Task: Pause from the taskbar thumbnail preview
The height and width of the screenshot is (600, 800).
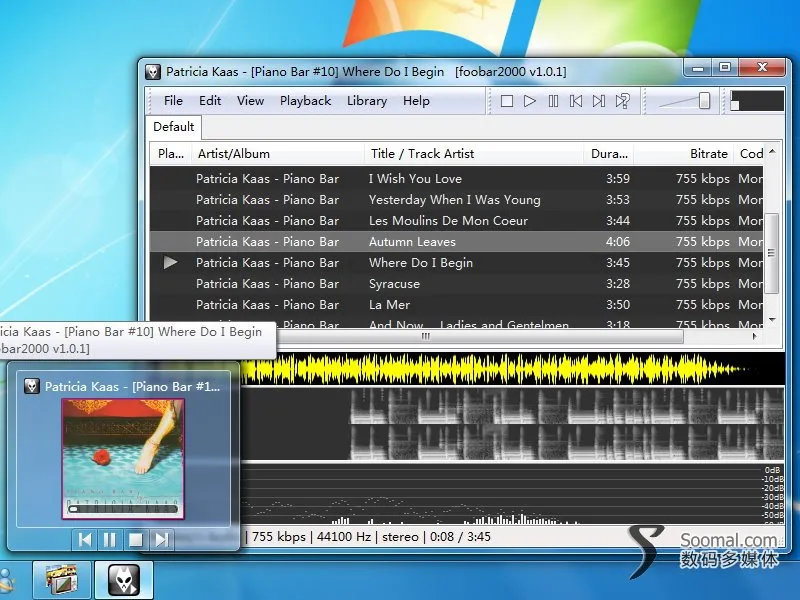Action: (x=110, y=540)
